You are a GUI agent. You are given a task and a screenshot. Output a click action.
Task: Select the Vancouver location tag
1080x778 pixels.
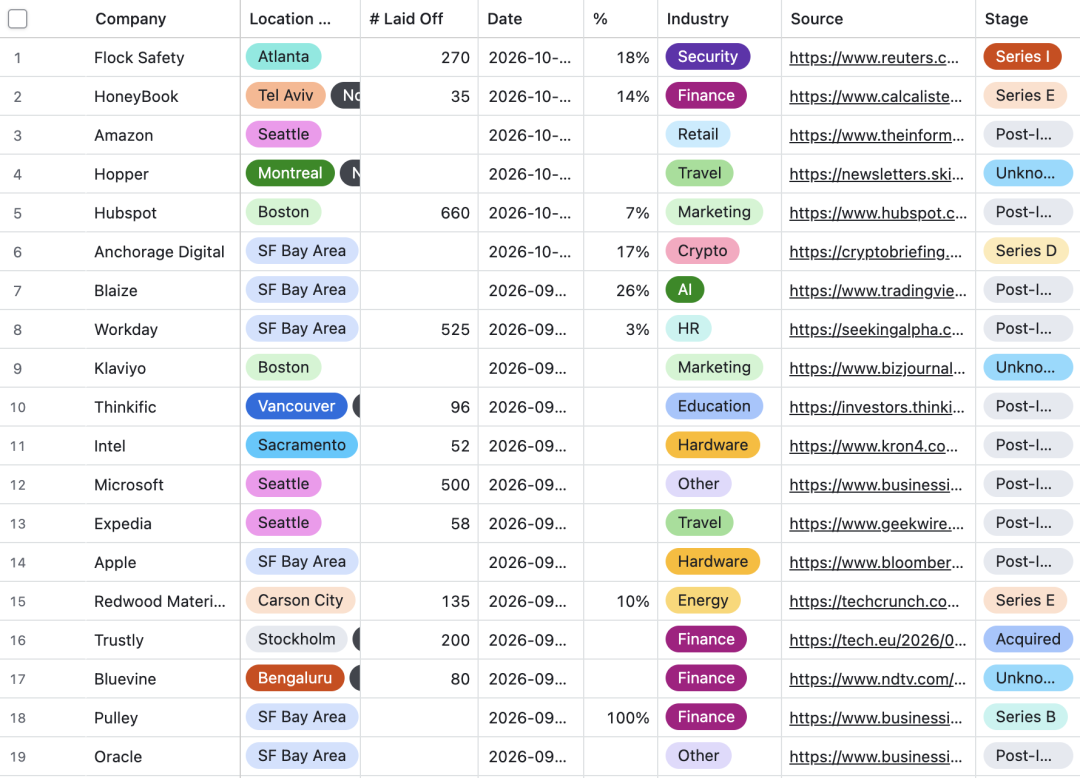[296, 406]
